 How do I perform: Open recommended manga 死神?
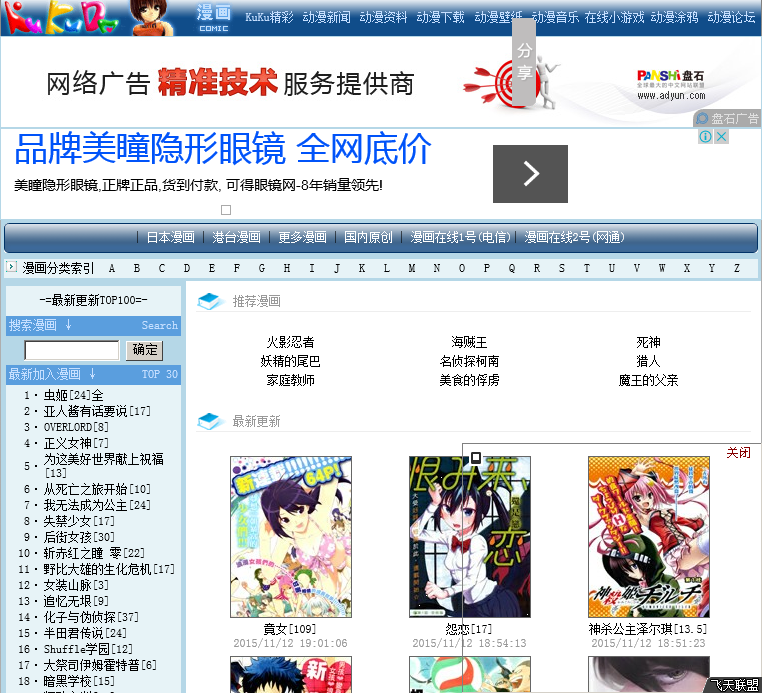[648, 342]
